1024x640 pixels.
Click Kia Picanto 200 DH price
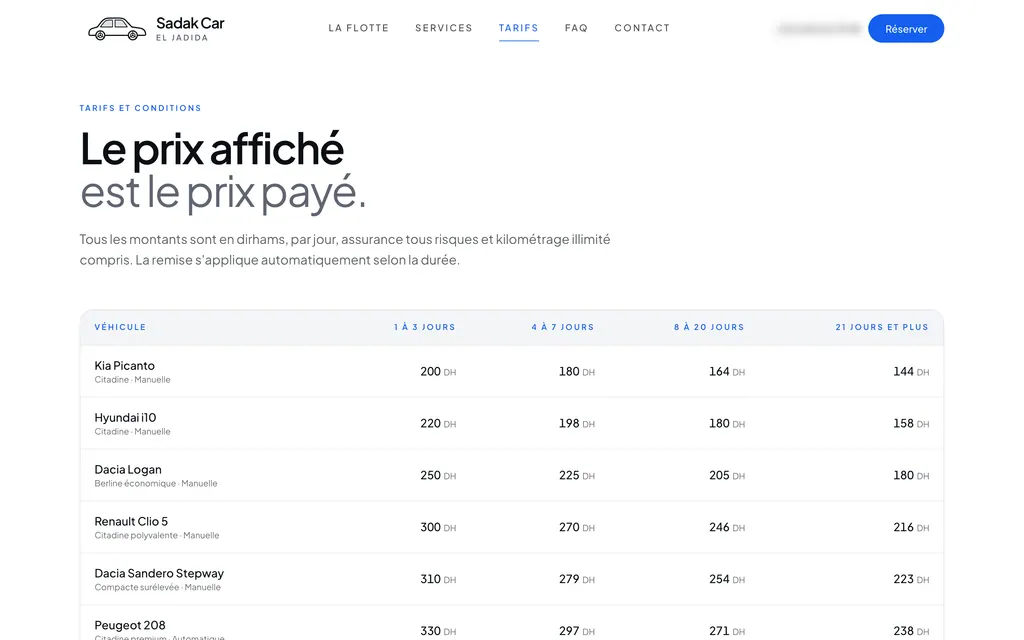pyautogui.click(x=438, y=372)
